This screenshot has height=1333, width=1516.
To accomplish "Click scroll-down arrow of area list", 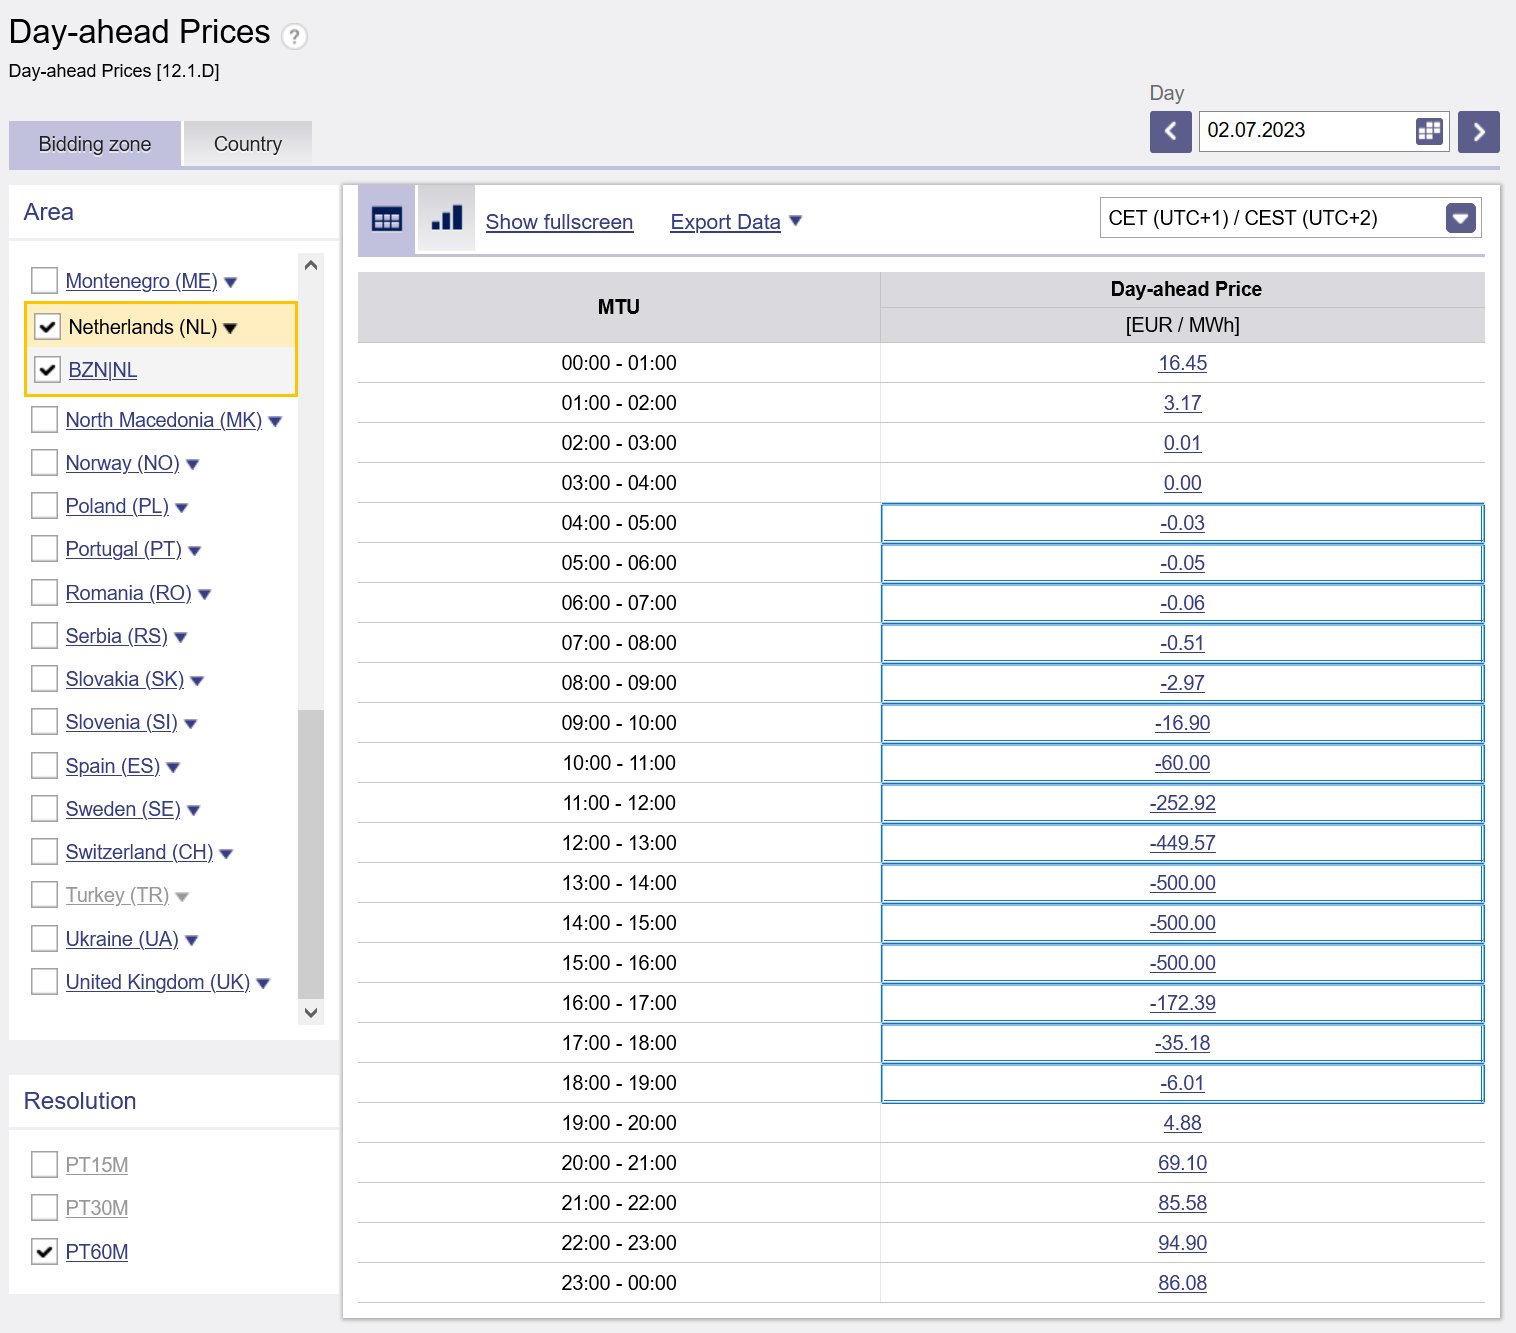I will (x=311, y=1013).
